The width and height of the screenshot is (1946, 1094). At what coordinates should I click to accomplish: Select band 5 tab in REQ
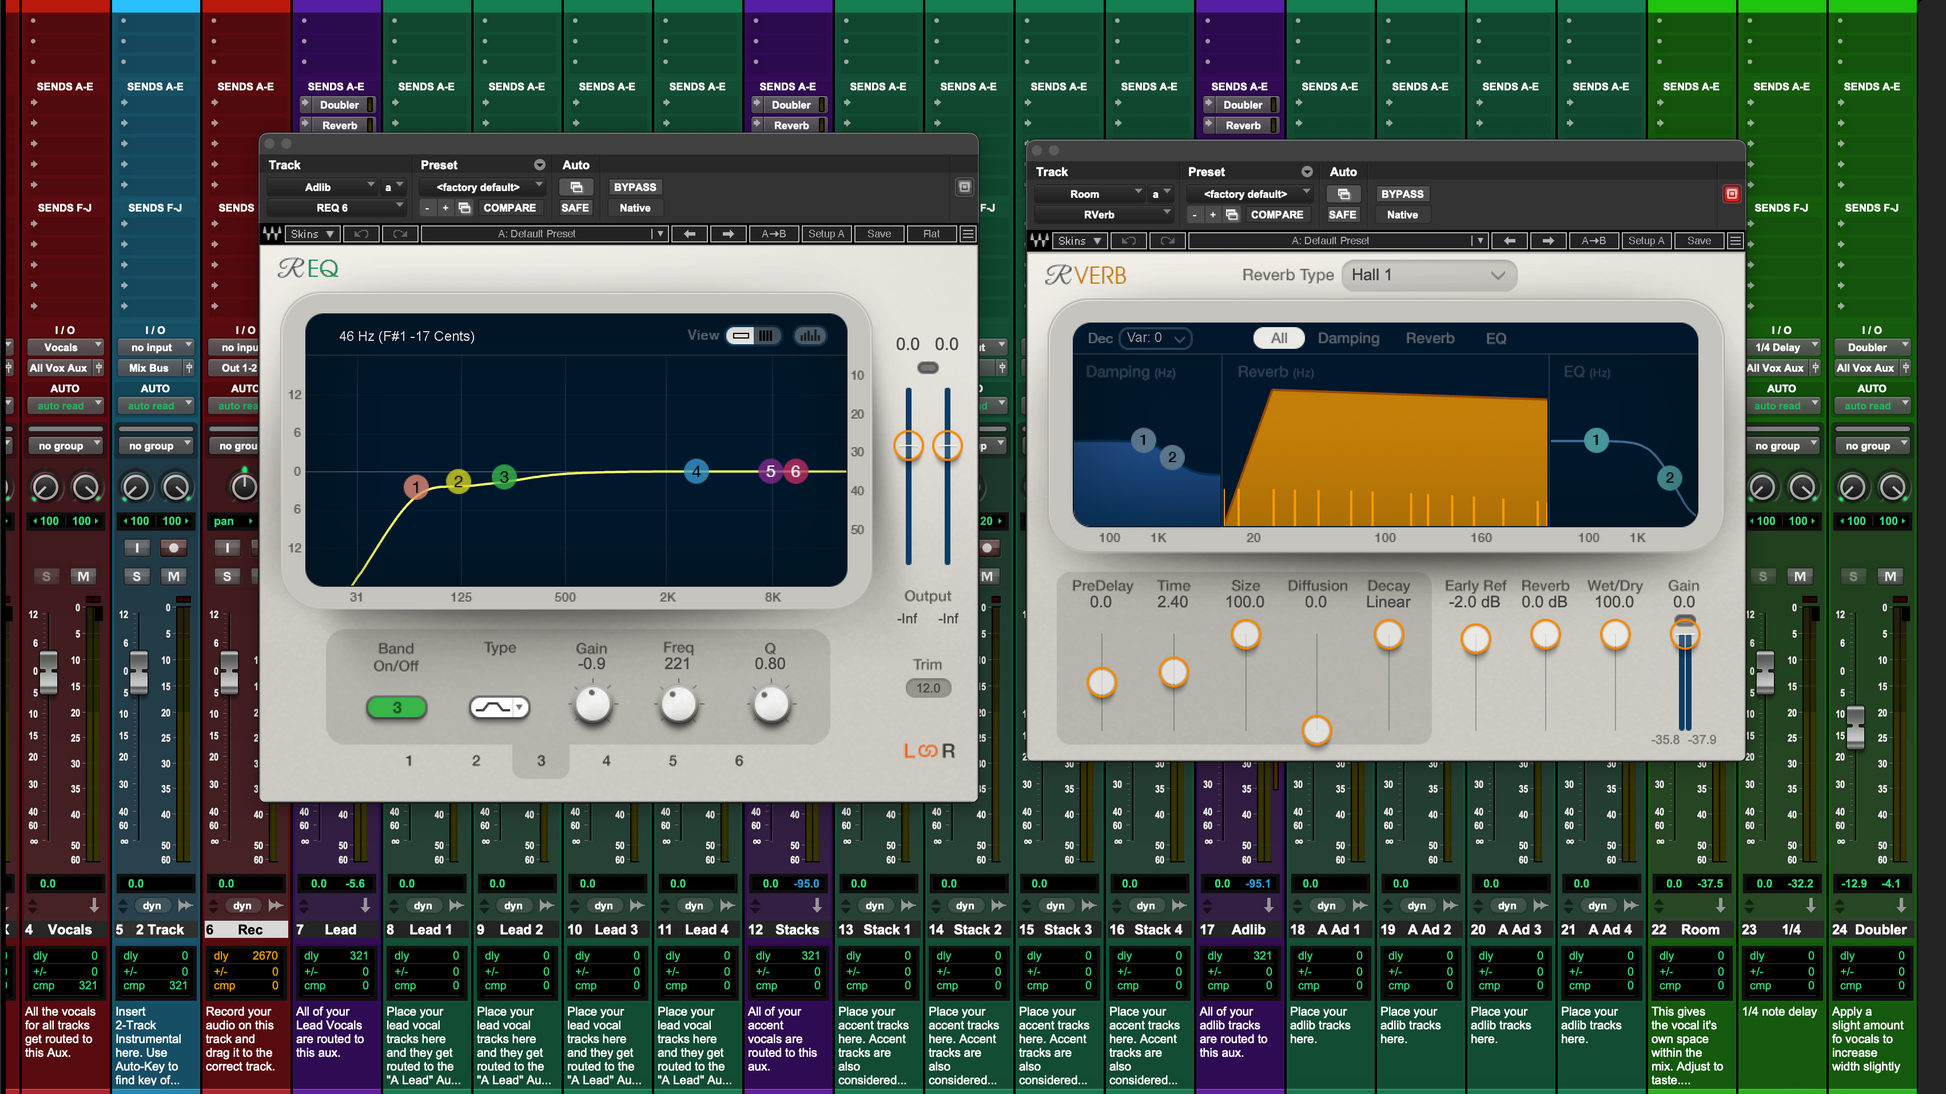pos(672,761)
